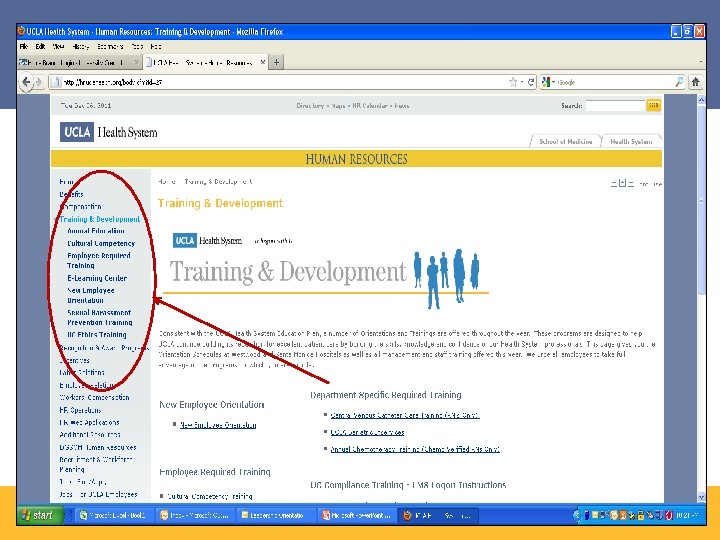Open the View menu
720x540 pixels.
pos(58,46)
